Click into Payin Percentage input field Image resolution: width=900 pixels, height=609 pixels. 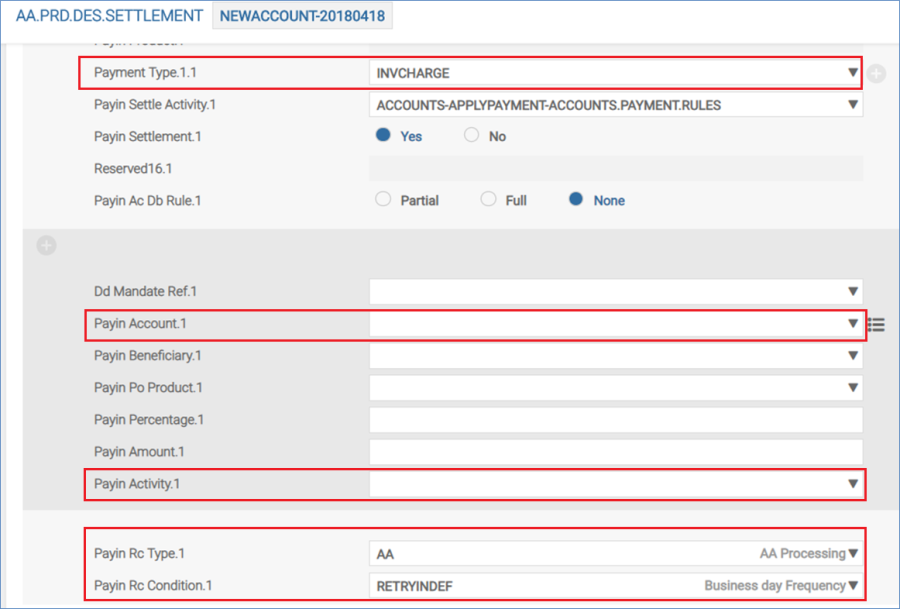click(615, 420)
